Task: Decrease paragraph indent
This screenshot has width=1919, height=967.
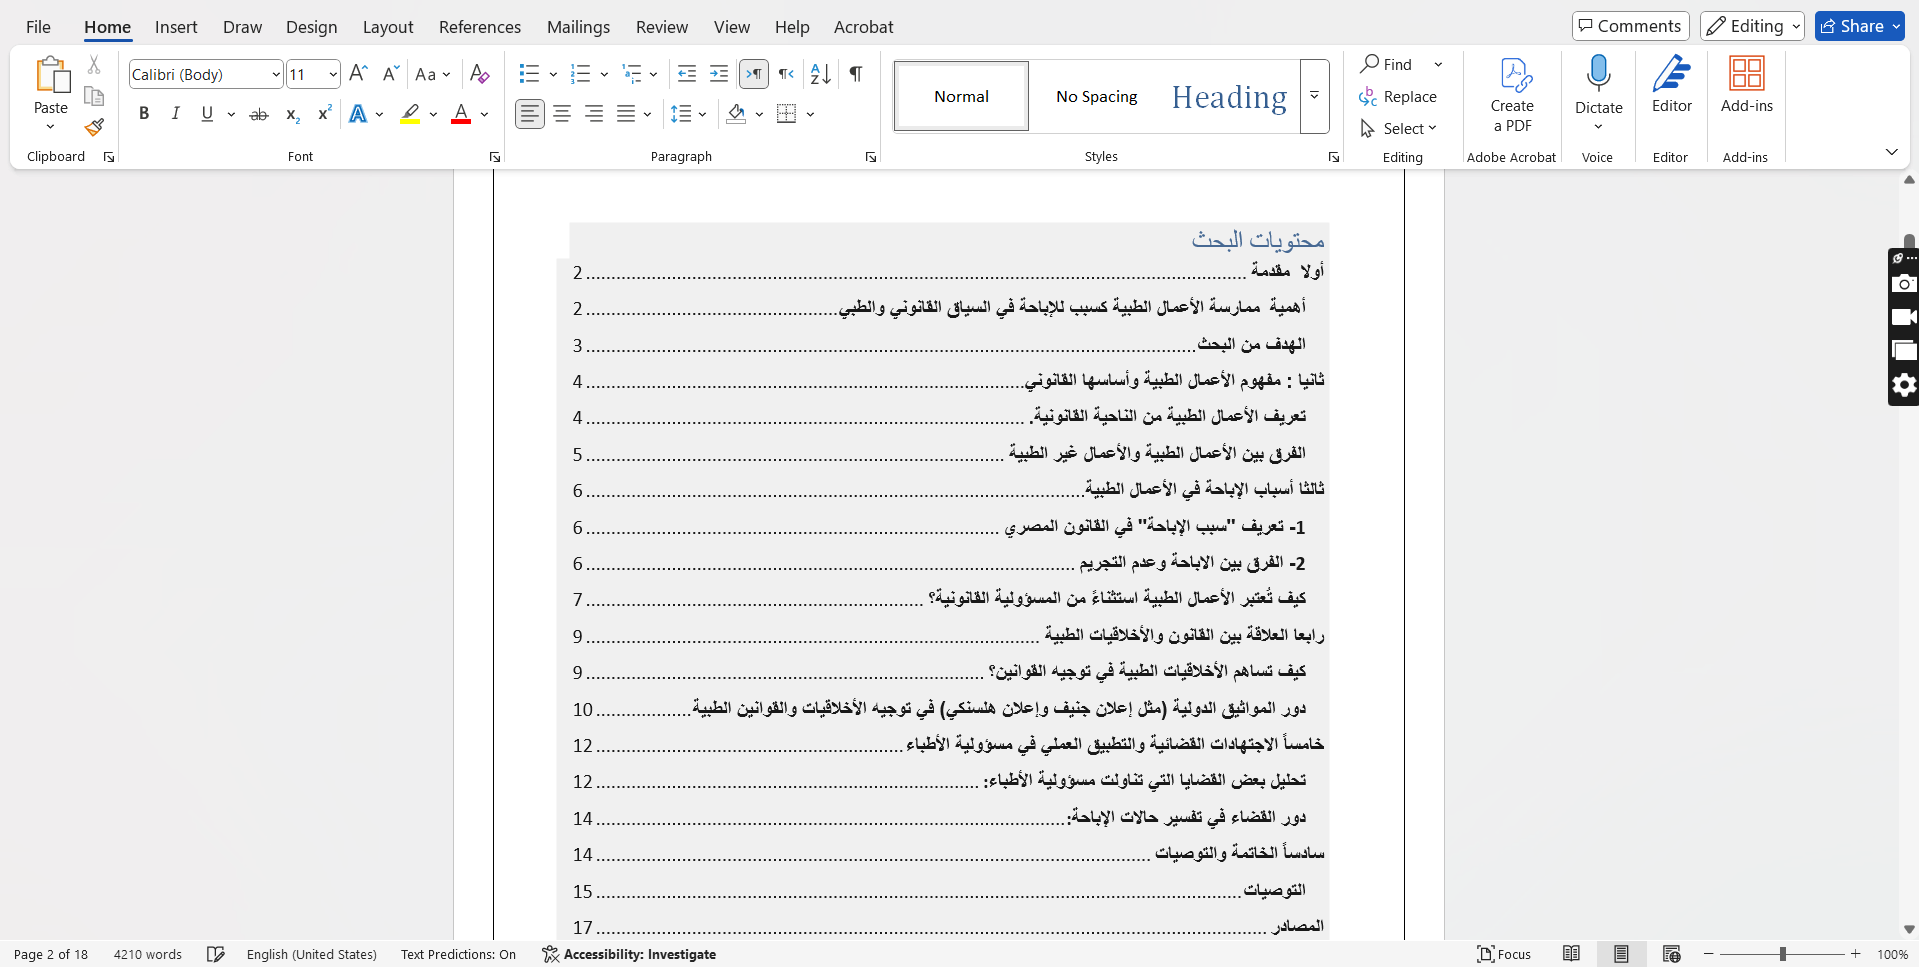Action: [687, 74]
